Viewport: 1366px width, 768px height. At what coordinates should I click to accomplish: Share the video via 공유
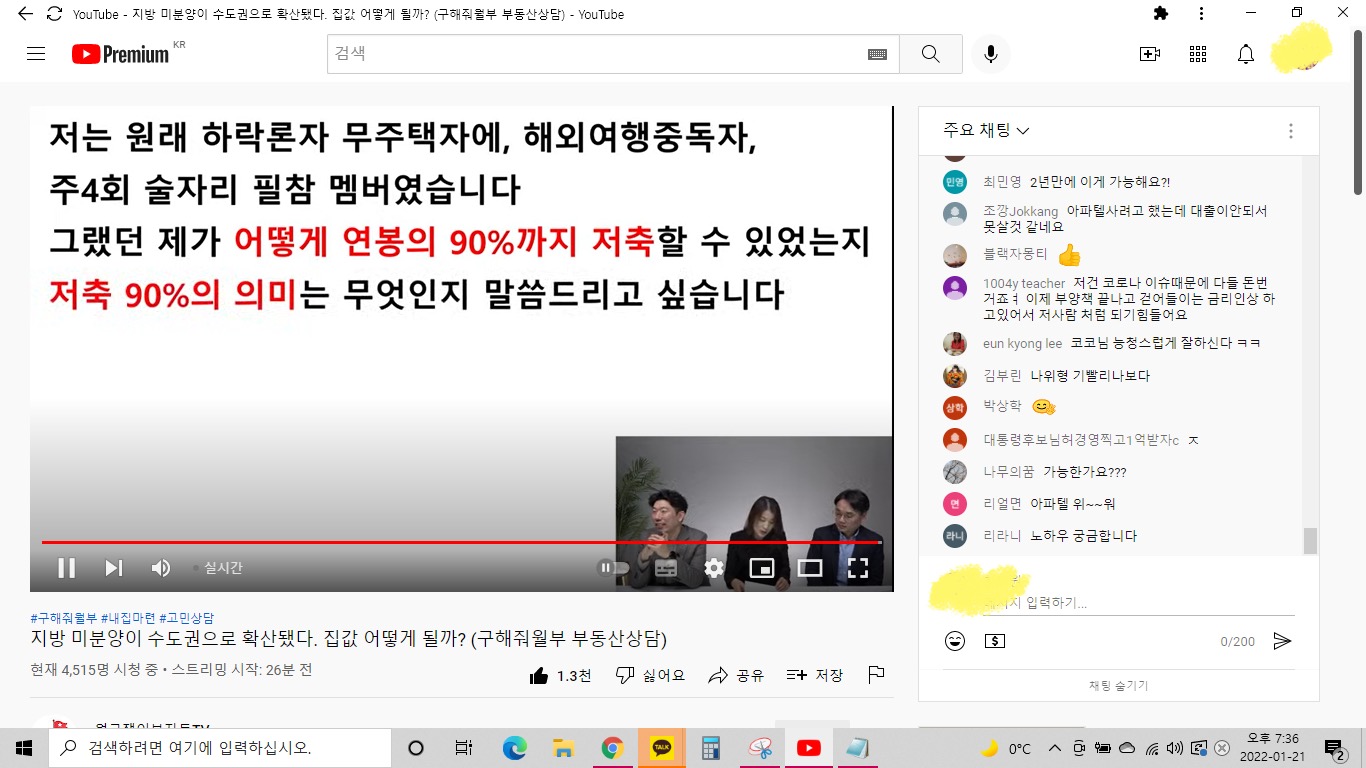(736, 676)
